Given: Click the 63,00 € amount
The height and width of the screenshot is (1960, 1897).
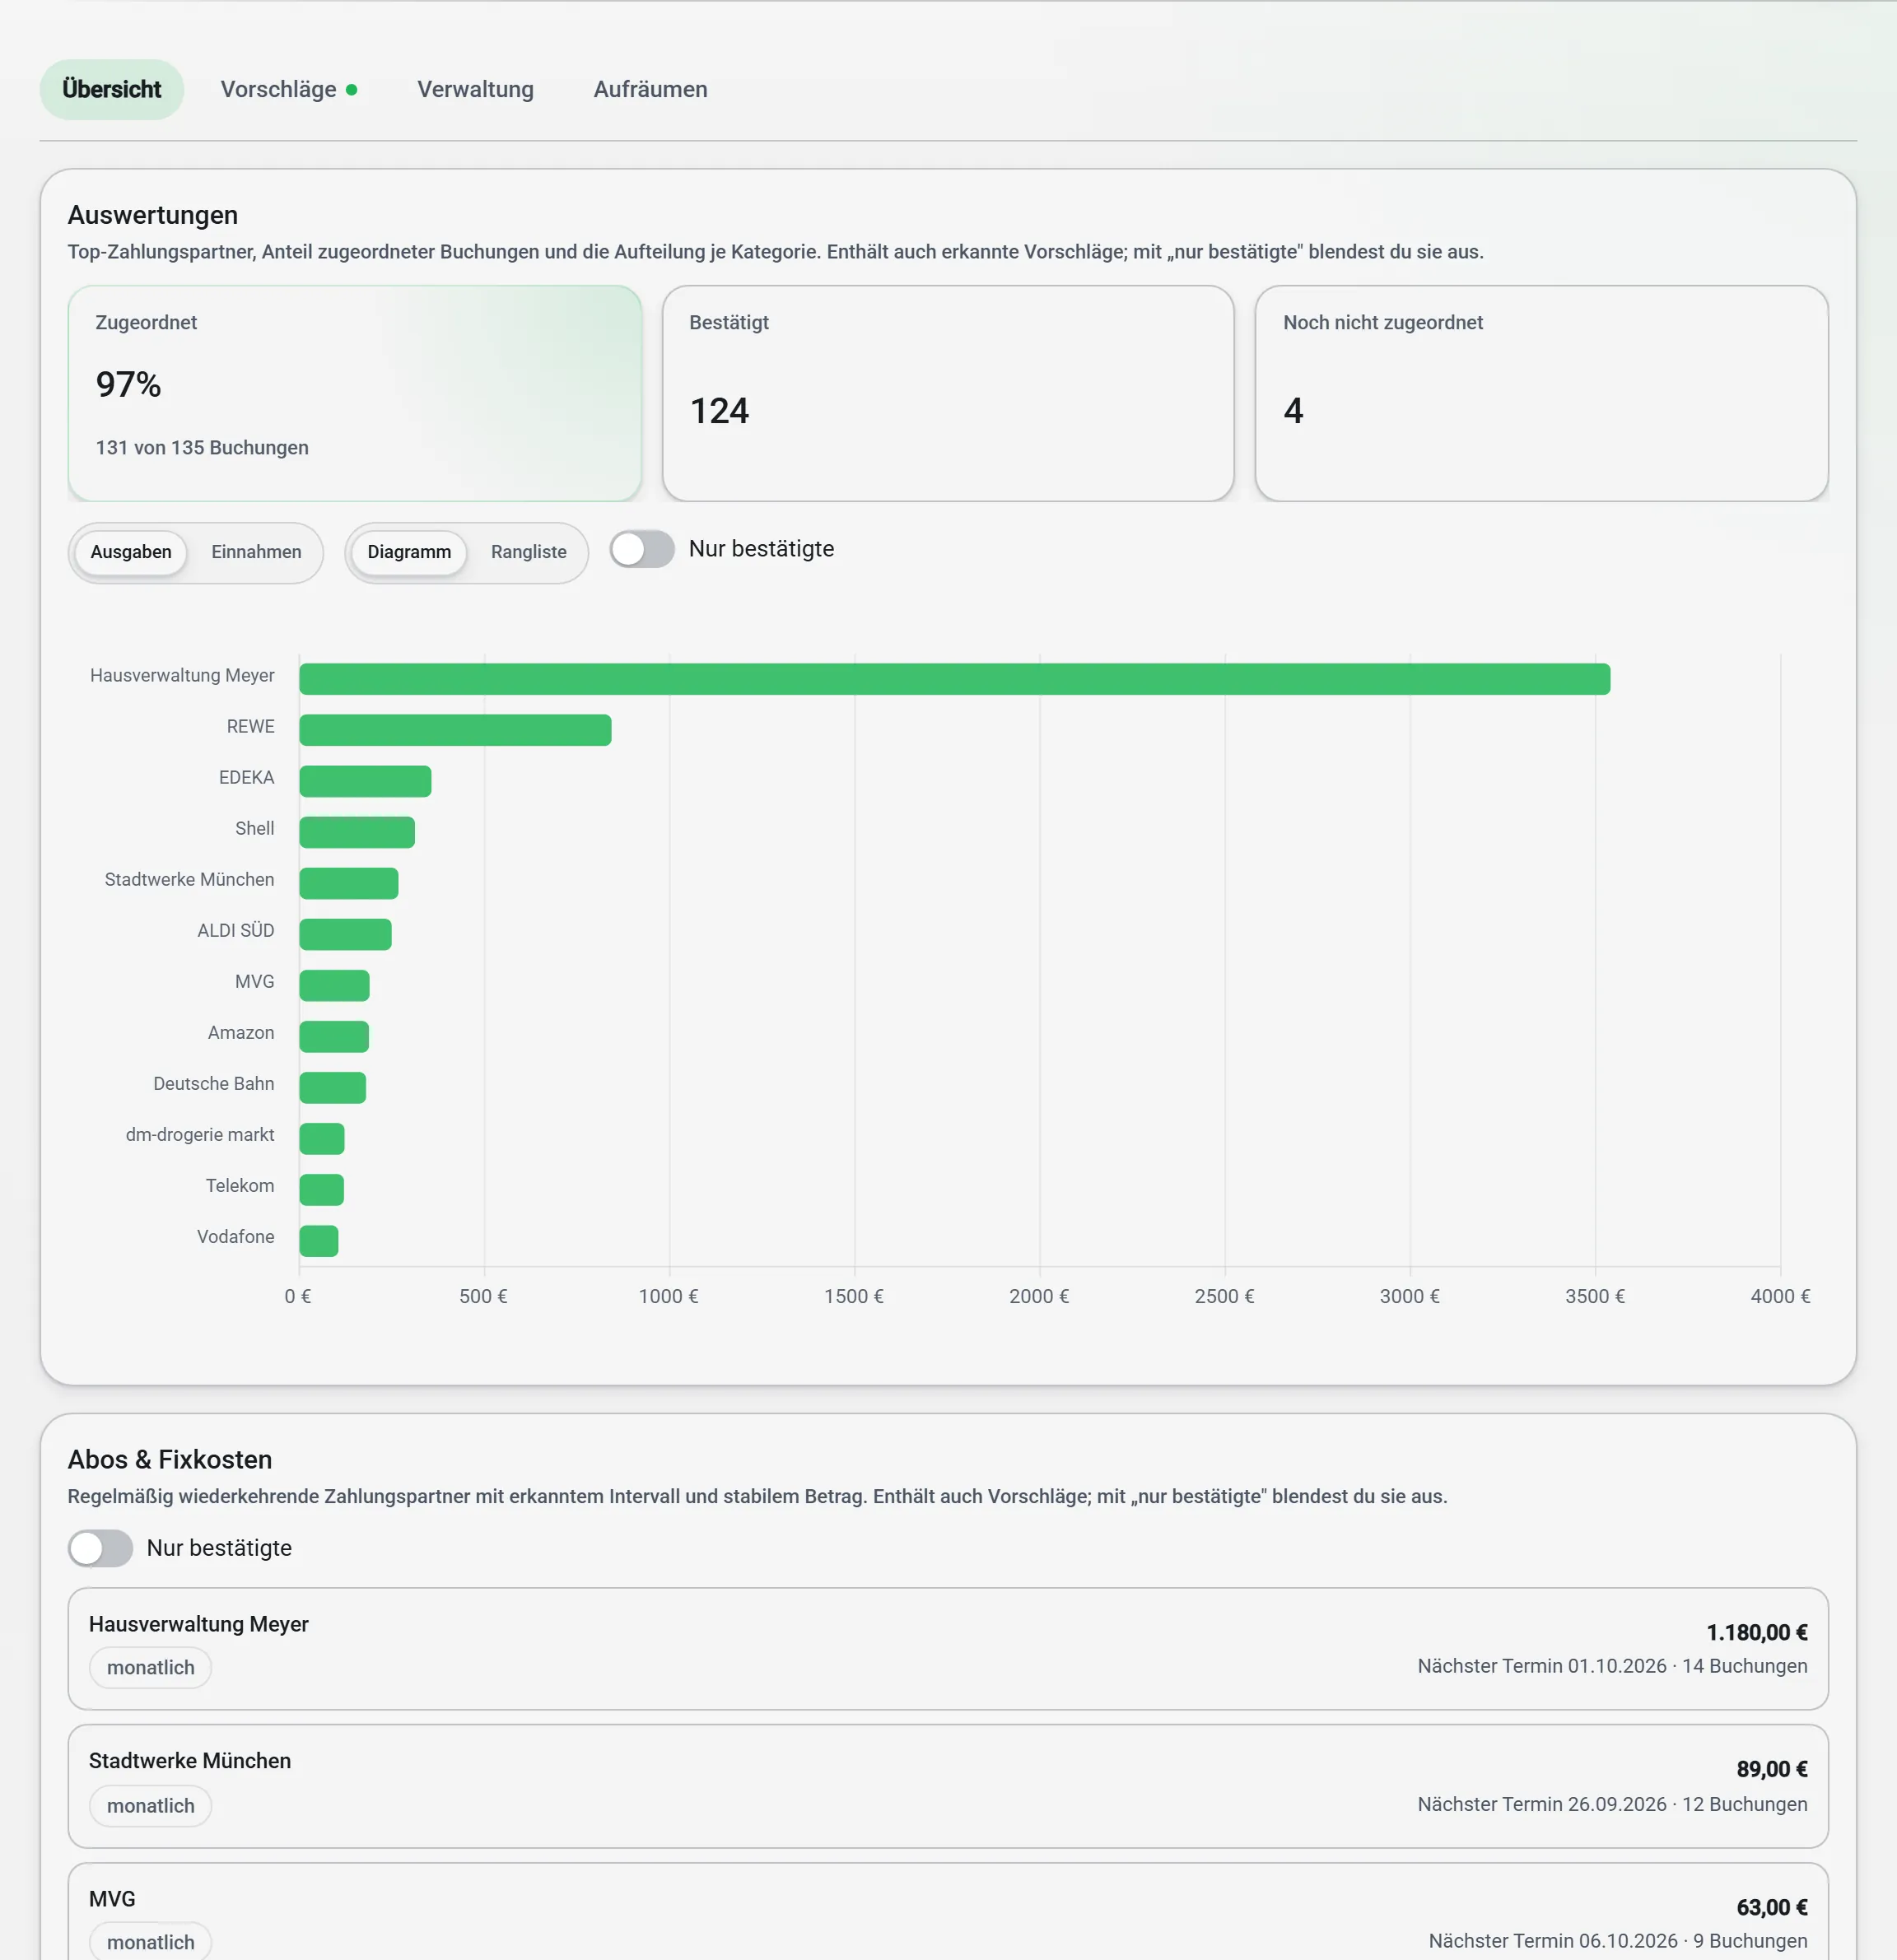Looking at the screenshot, I should click(x=1771, y=1907).
